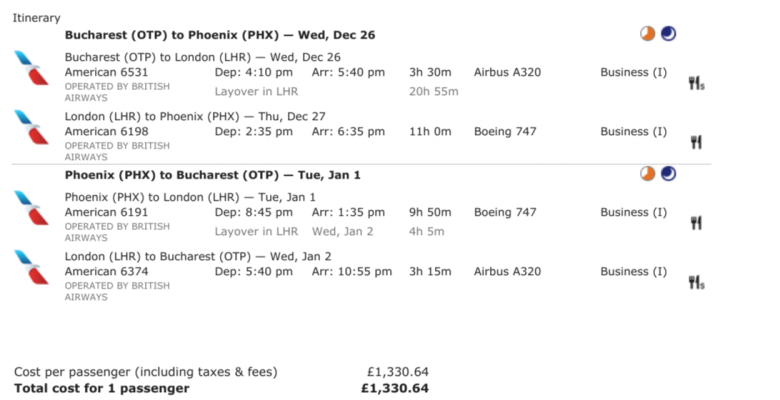Click the meal and snack icon for flight American 6374
Screen dimensions: 780x400
click(696, 283)
